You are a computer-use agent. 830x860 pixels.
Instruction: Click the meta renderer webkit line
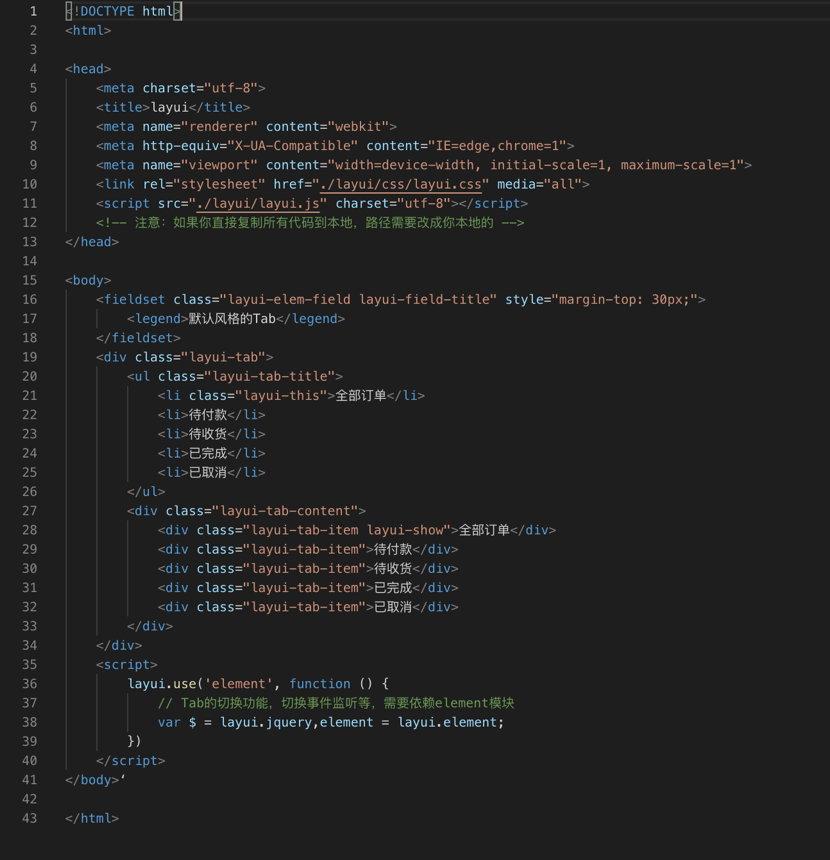pos(246,126)
